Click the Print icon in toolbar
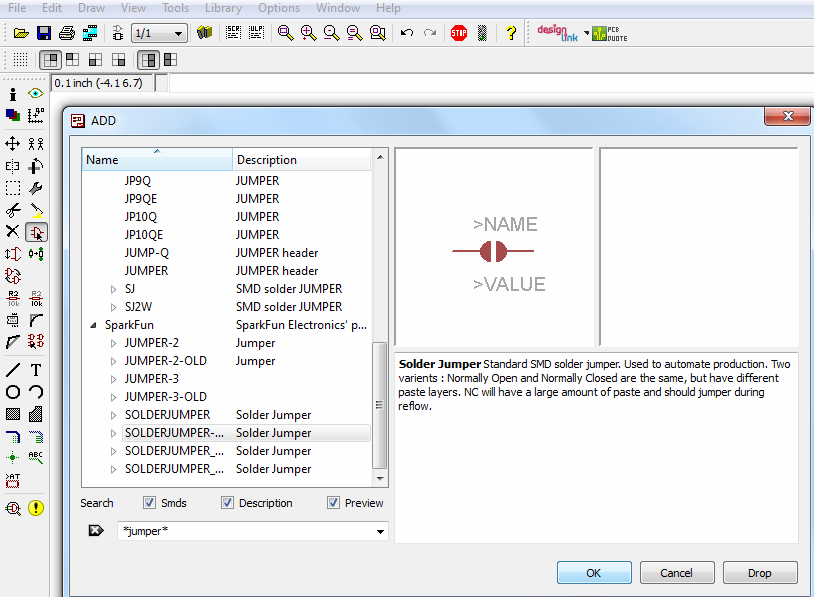 click(66, 33)
